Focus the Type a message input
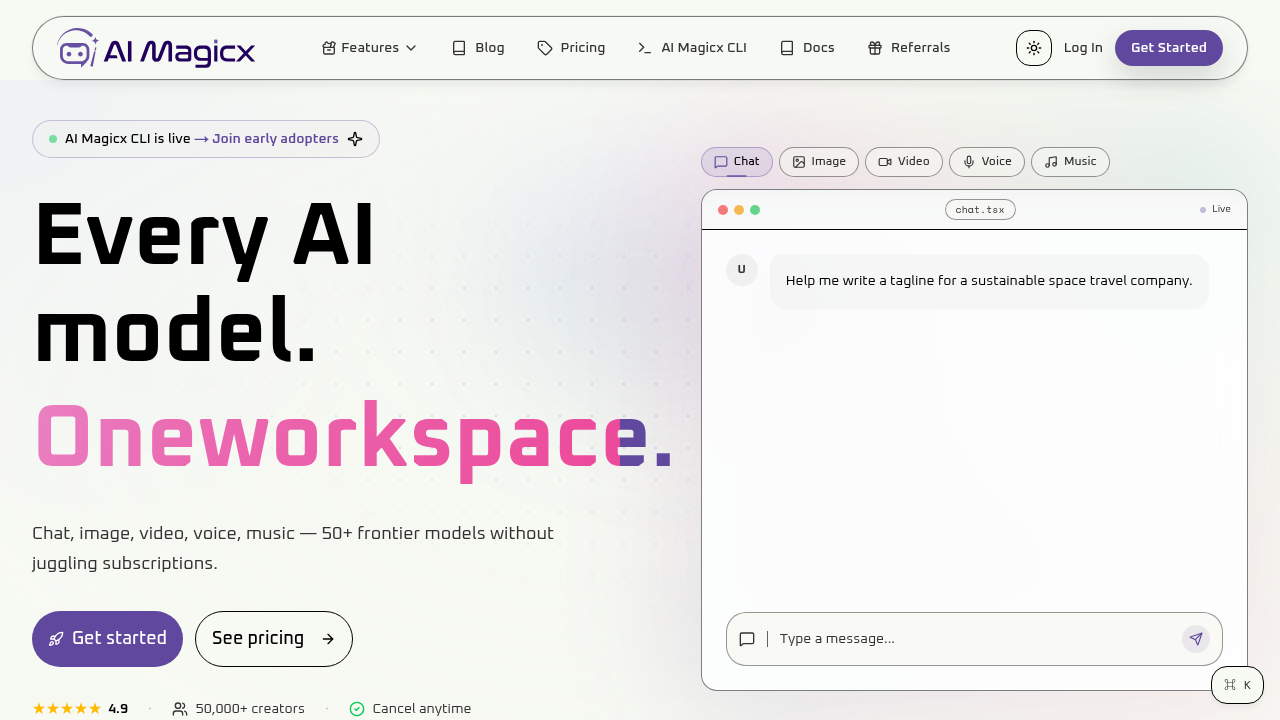 click(976, 639)
